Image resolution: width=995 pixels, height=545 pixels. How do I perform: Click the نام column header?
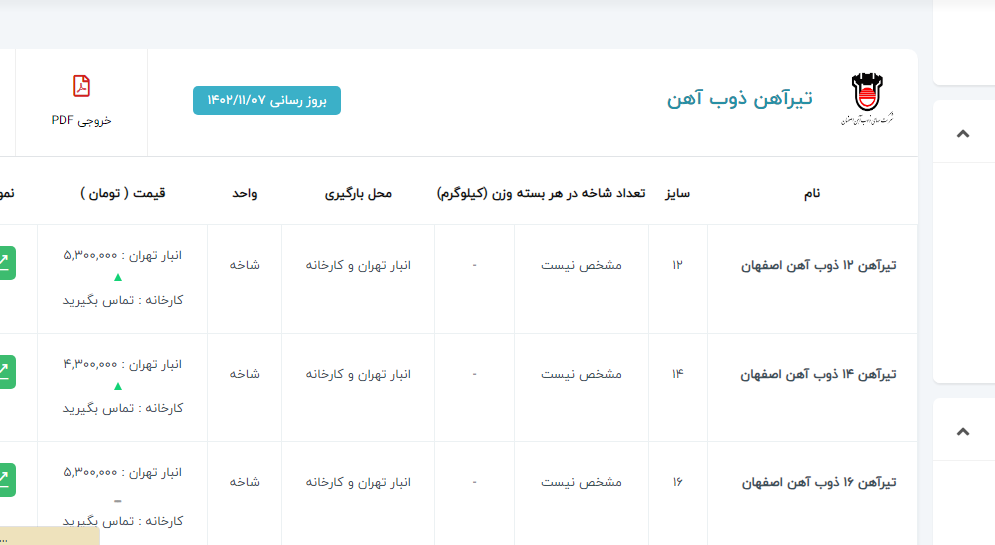click(811, 193)
